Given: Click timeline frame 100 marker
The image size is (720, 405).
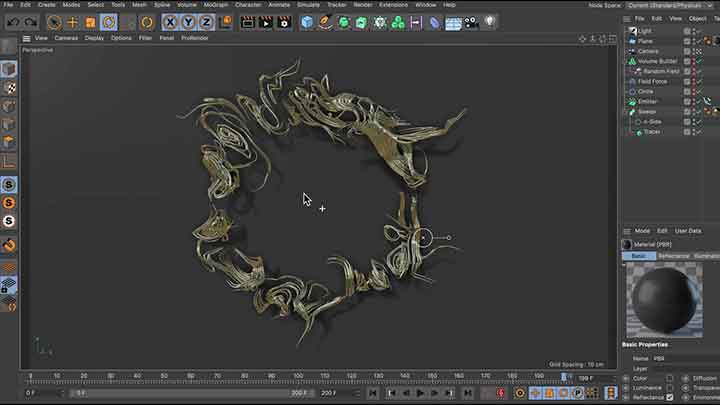Looking at the screenshot, I should [298, 376].
